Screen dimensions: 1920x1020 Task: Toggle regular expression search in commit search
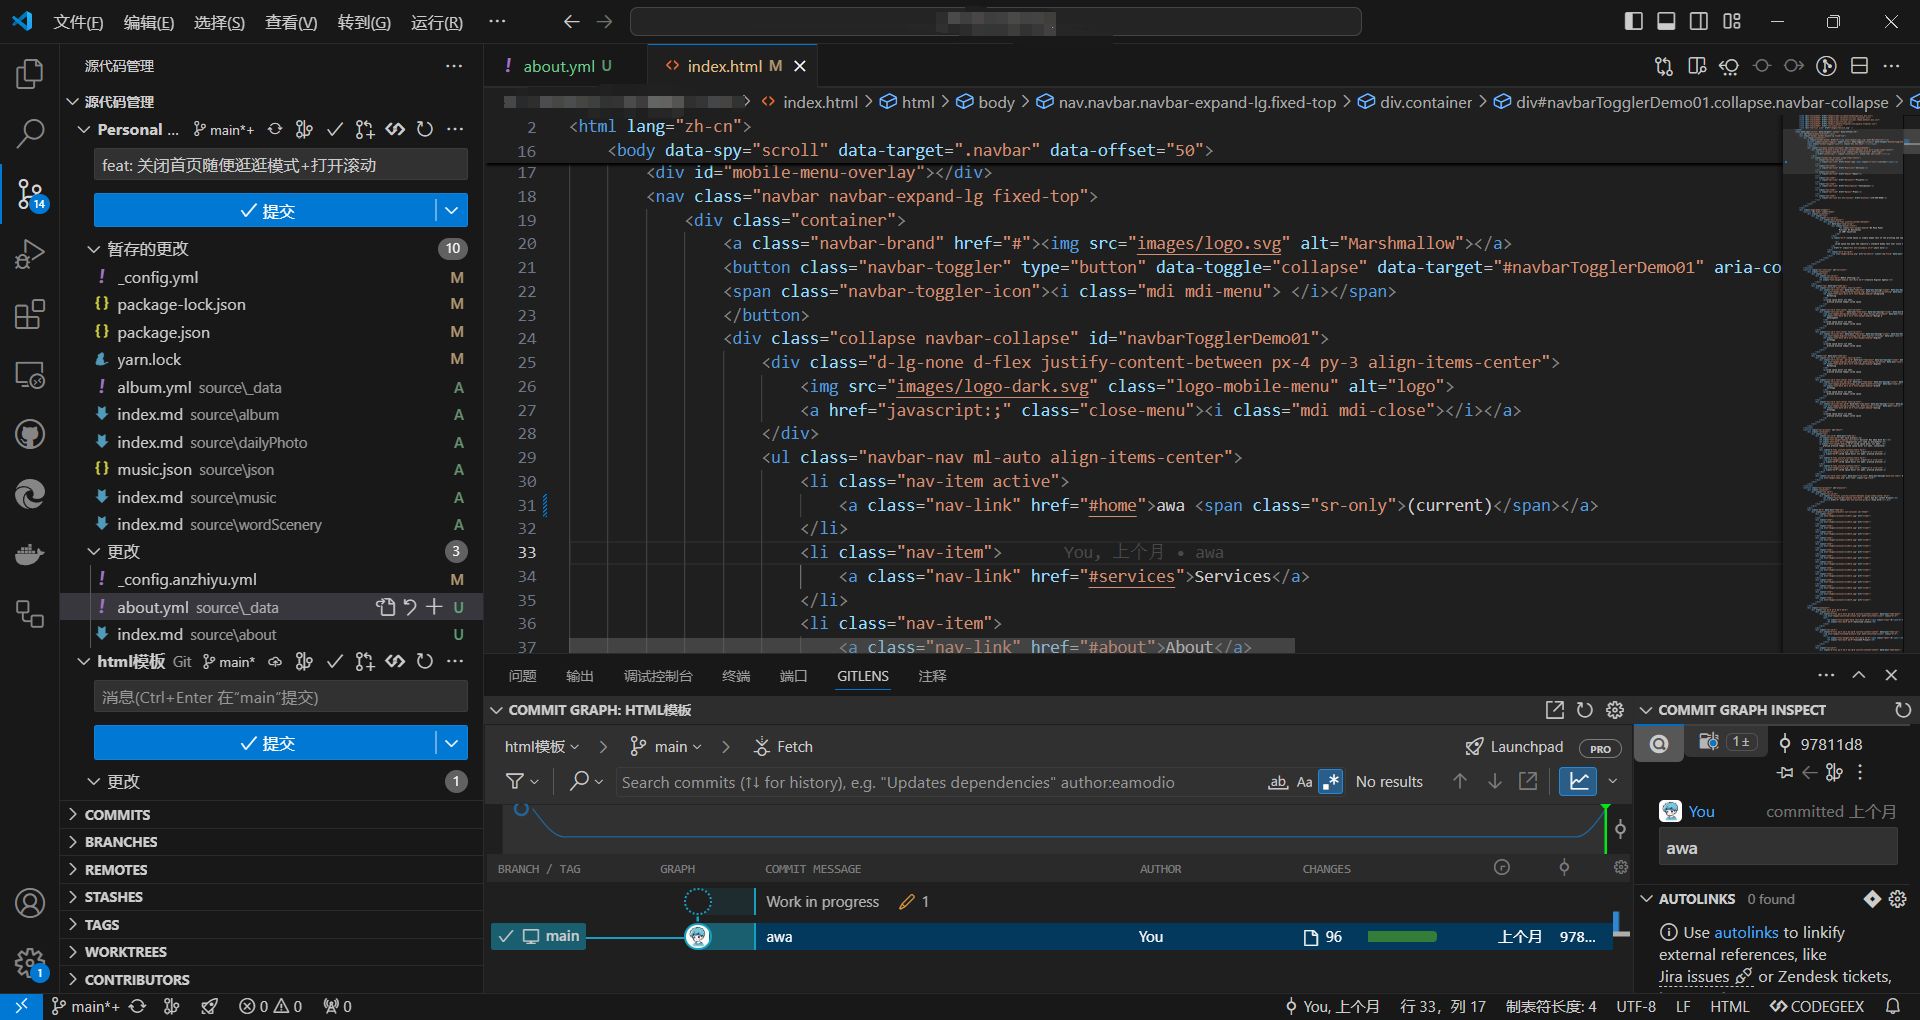[x=1330, y=782]
